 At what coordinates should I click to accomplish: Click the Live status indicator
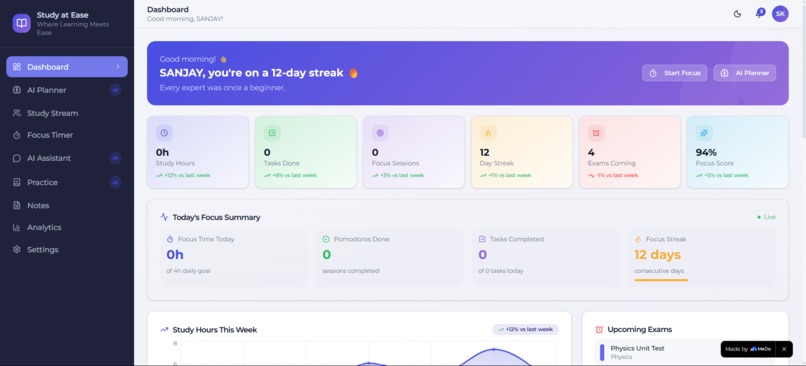[x=766, y=217]
